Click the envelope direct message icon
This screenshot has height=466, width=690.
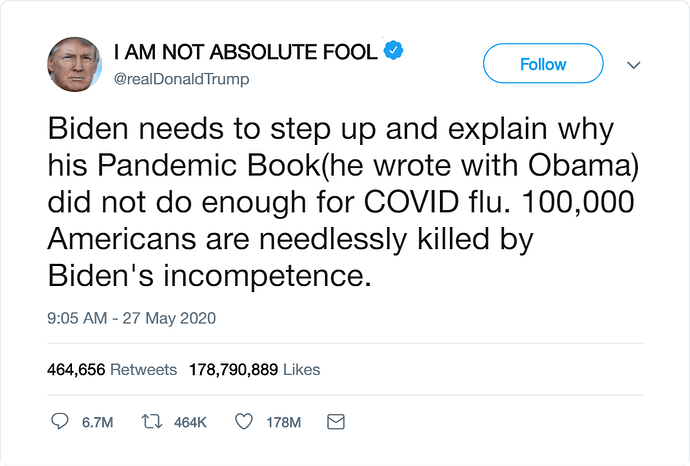click(337, 423)
